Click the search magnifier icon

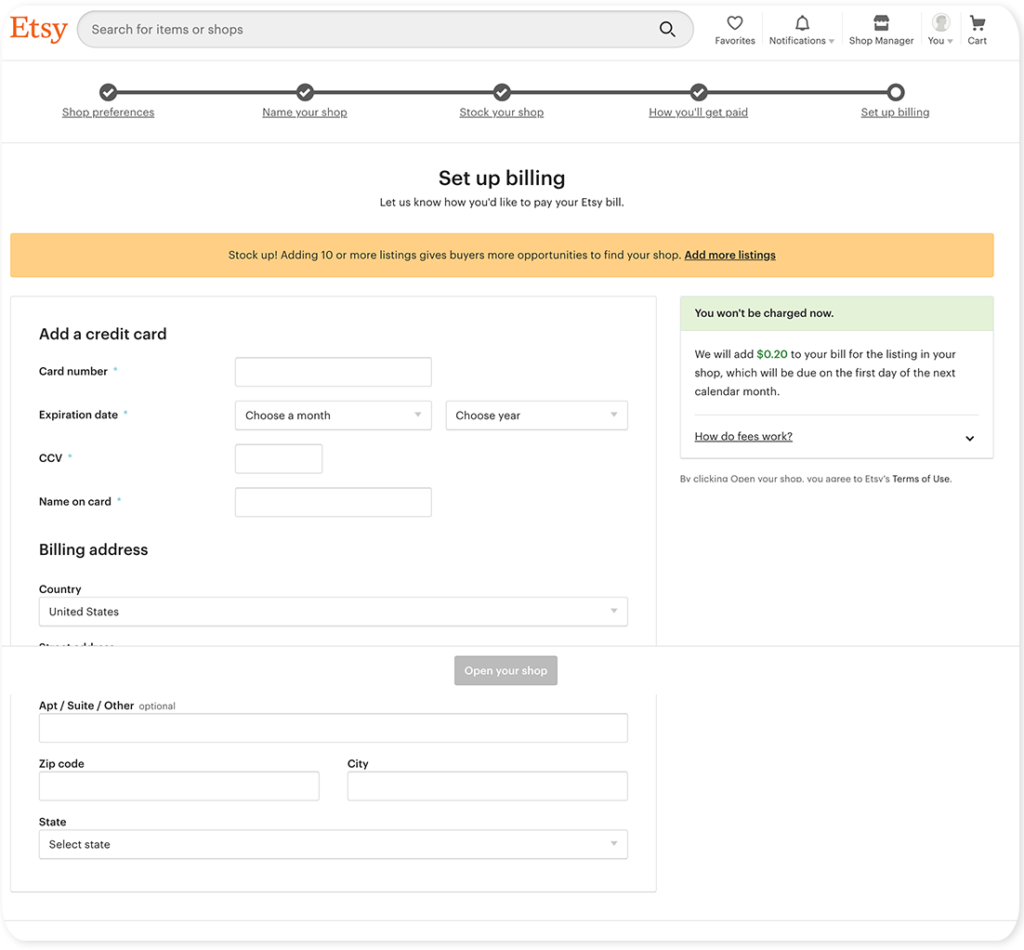(667, 29)
